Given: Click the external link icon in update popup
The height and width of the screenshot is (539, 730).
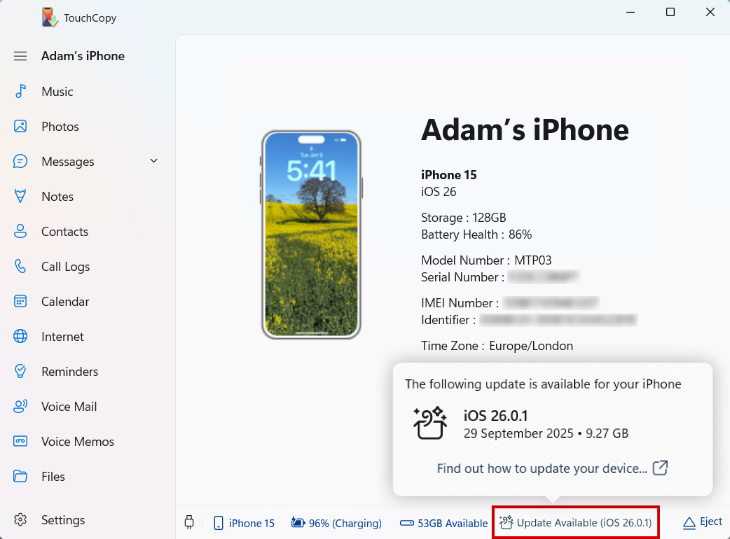Looking at the screenshot, I should click(660, 468).
